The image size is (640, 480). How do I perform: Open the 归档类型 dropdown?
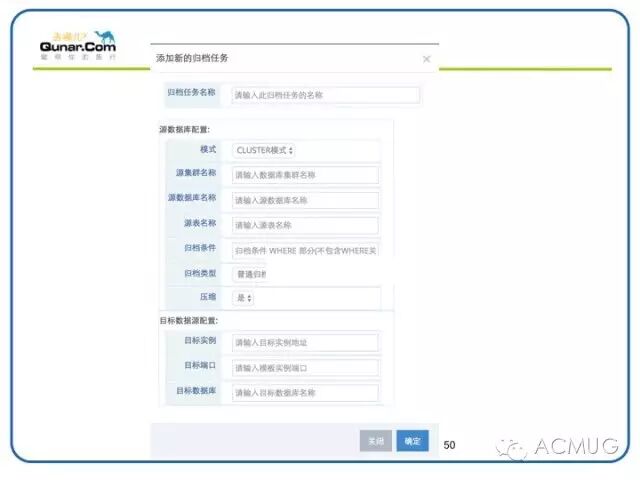coord(250,274)
